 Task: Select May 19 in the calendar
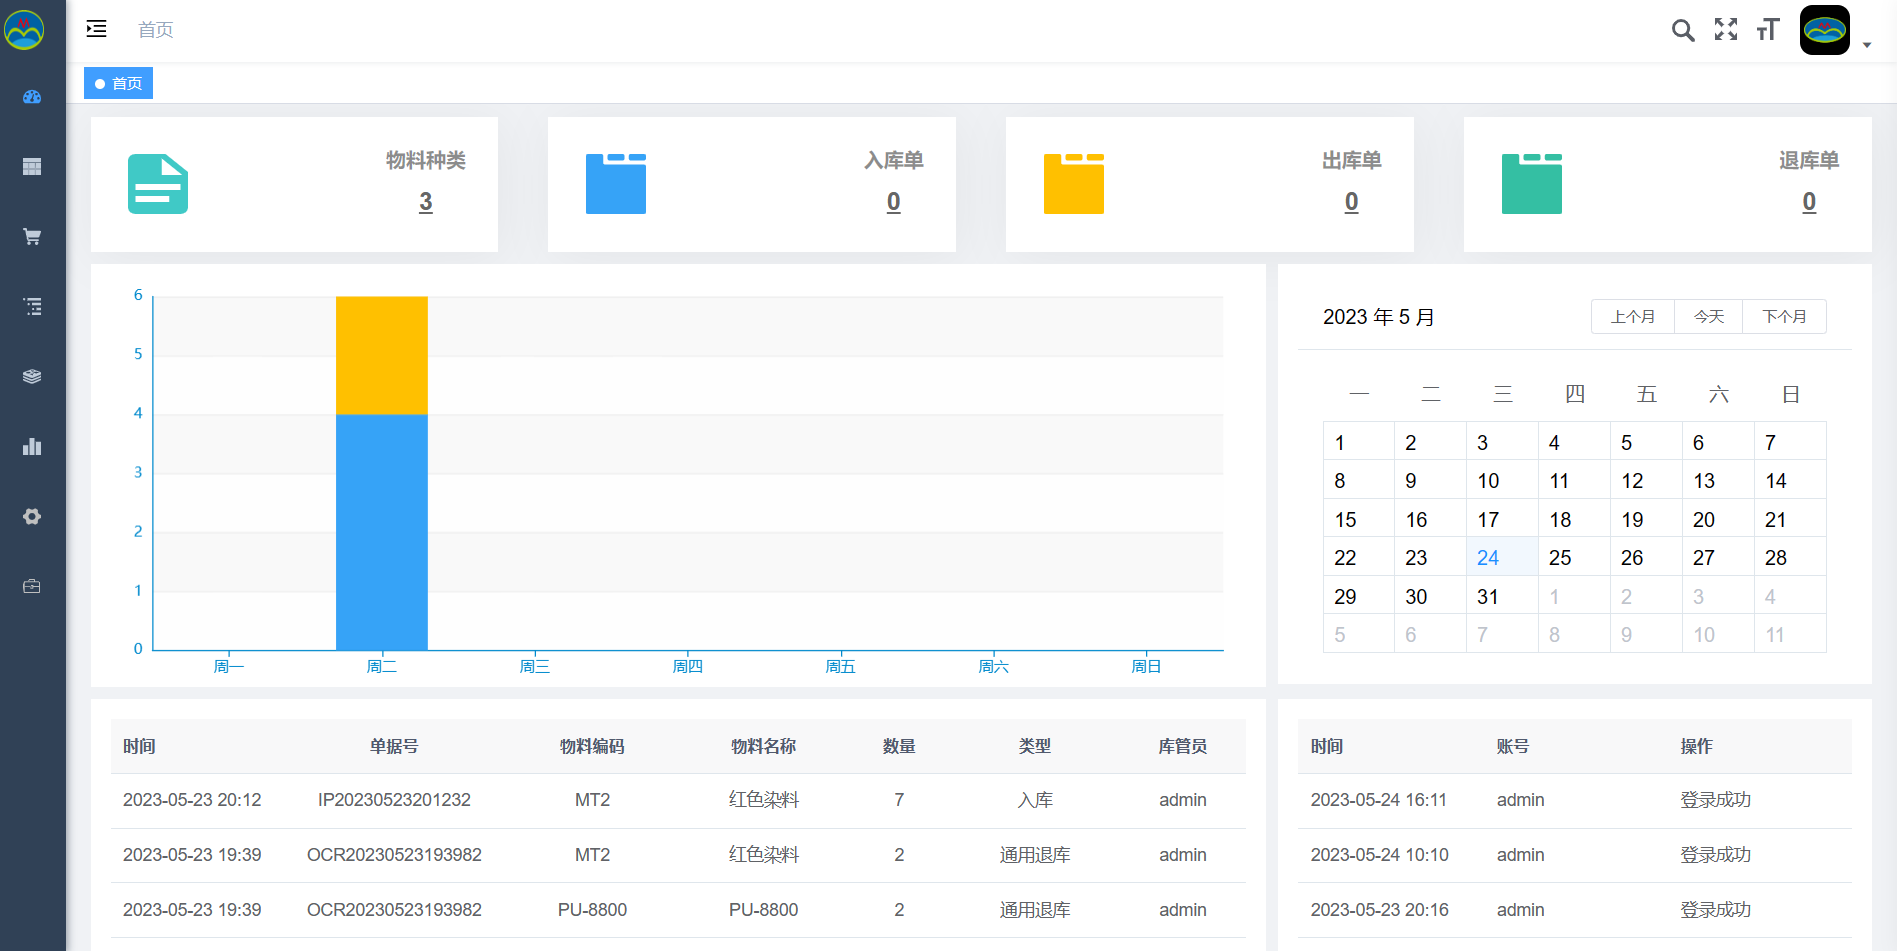pyautogui.click(x=1646, y=520)
